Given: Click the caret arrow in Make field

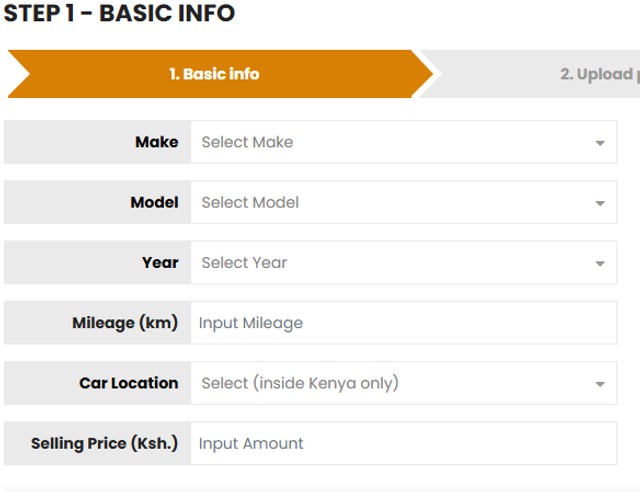Looking at the screenshot, I should point(600,143).
